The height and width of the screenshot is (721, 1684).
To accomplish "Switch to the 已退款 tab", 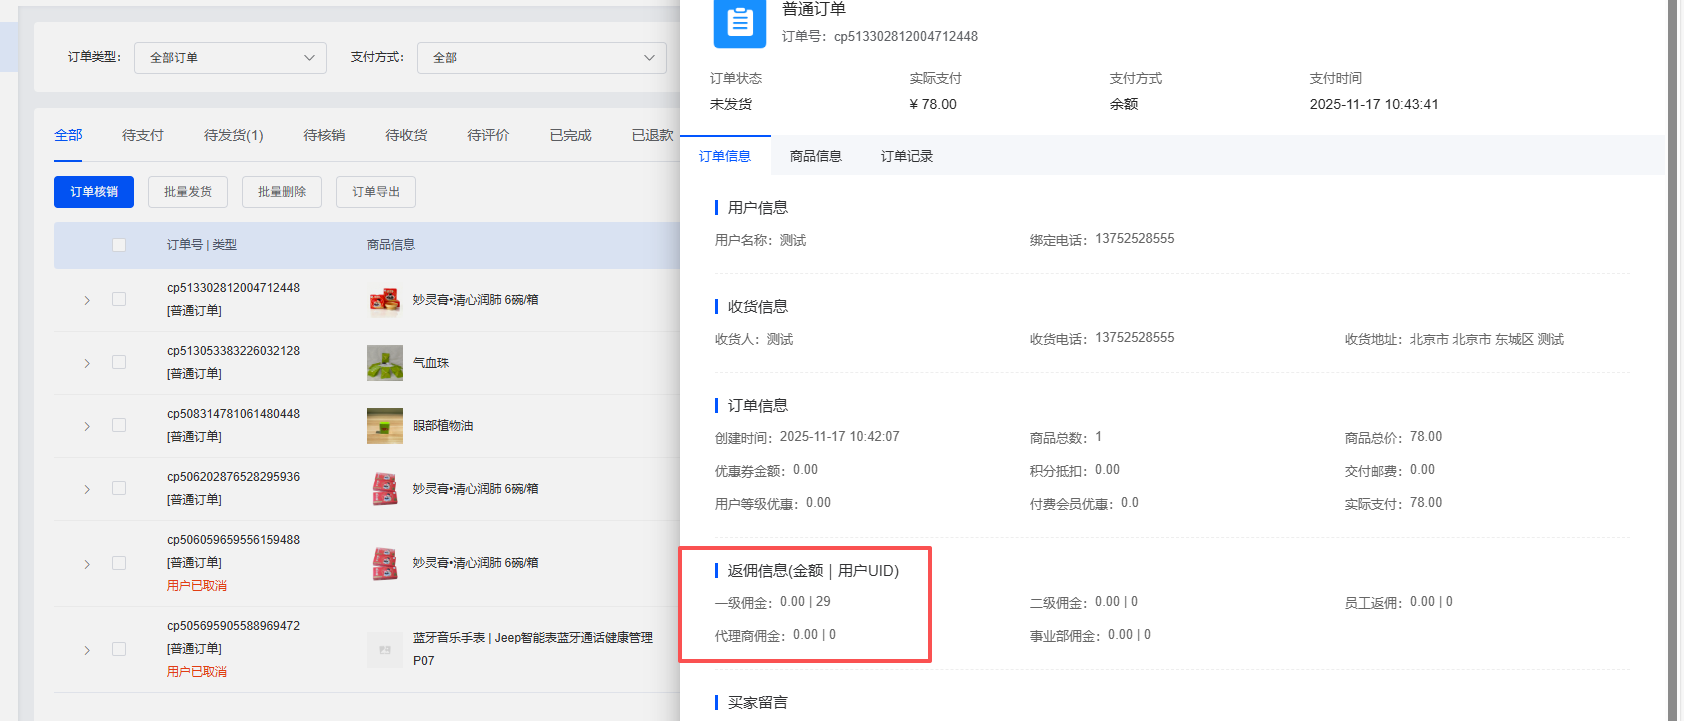I will (x=652, y=135).
